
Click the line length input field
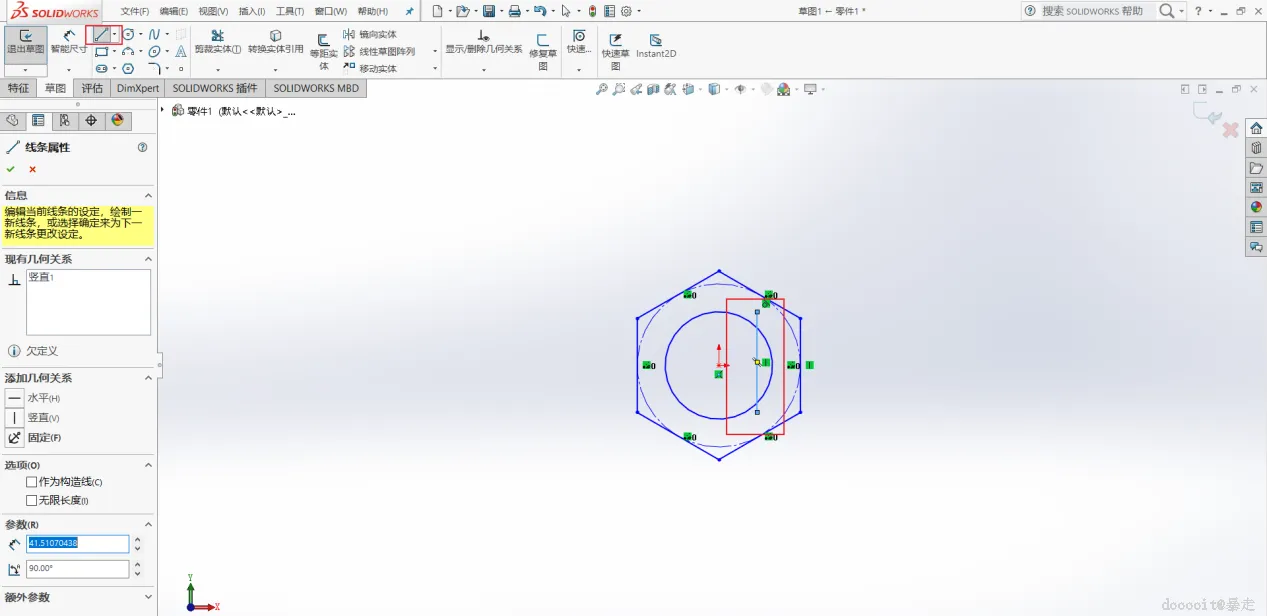(77, 543)
